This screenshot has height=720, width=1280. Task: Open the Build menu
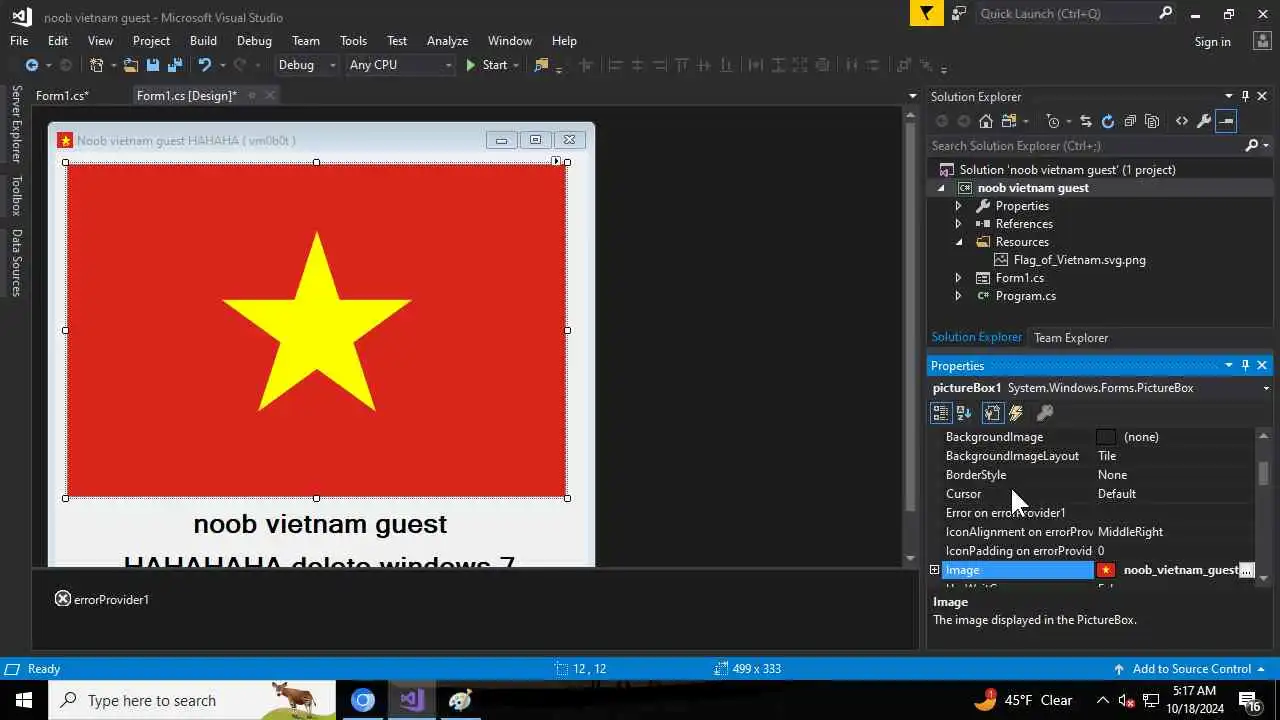[203, 41]
